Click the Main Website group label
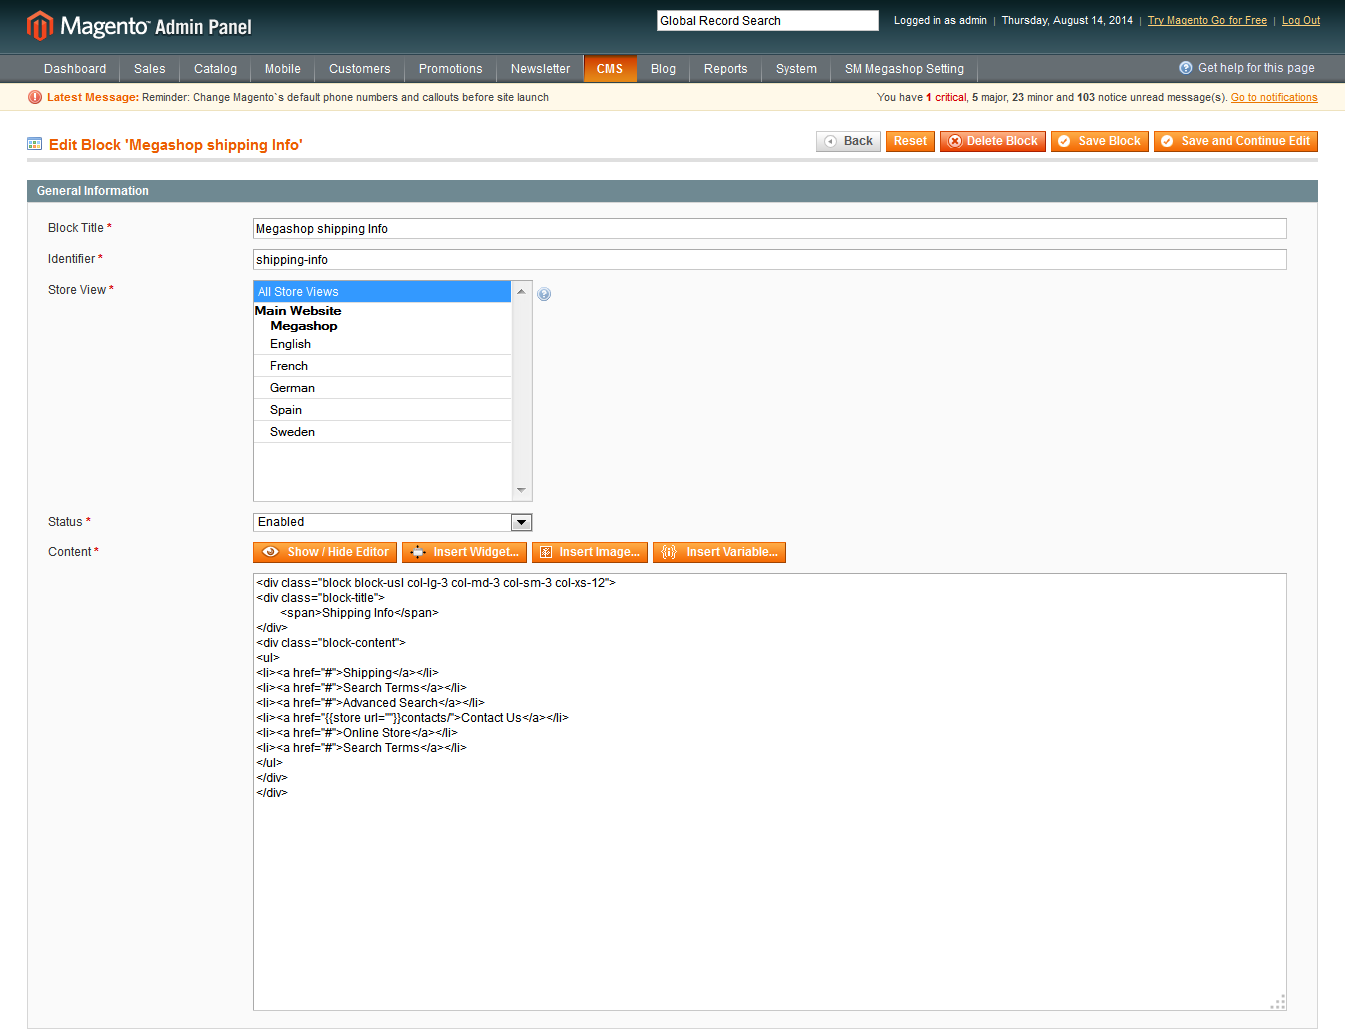The height and width of the screenshot is (1036, 1345). tap(298, 311)
